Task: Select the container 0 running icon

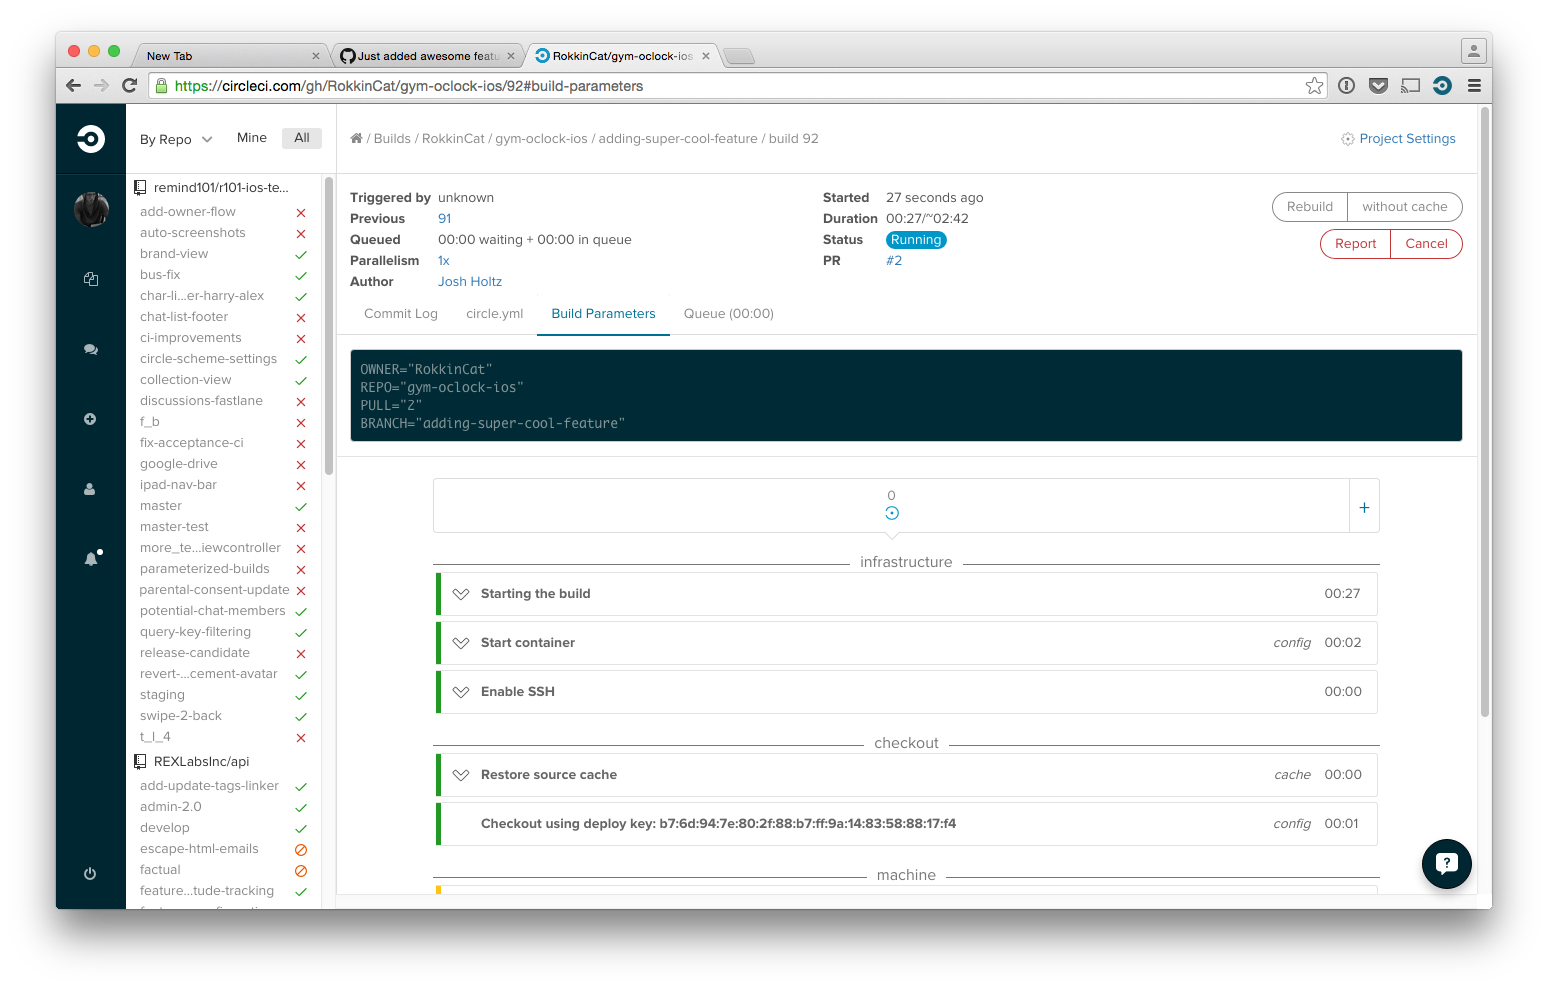Action: tap(892, 513)
